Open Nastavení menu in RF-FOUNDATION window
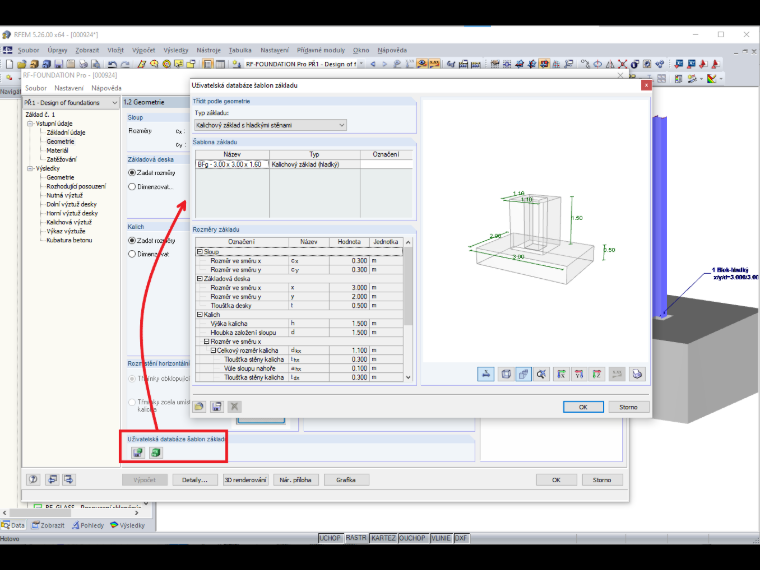The height and width of the screenshot is (570, 760). pyautogui.click(x=69, y=88)
